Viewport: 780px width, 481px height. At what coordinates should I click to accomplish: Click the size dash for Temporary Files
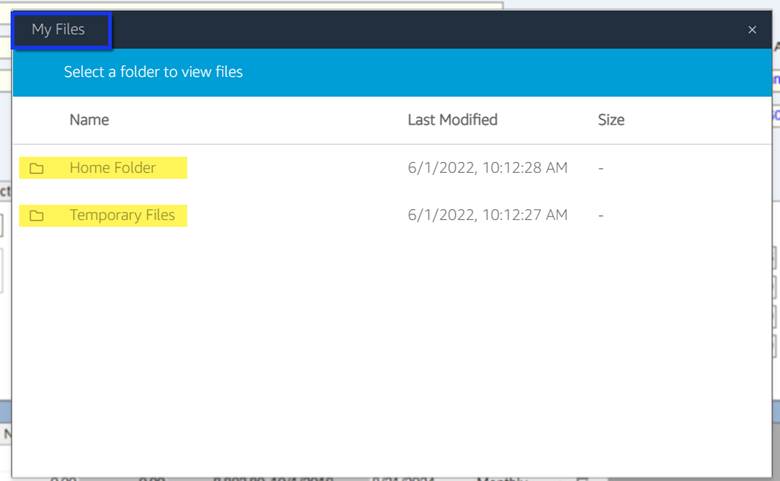pos(601,215)
